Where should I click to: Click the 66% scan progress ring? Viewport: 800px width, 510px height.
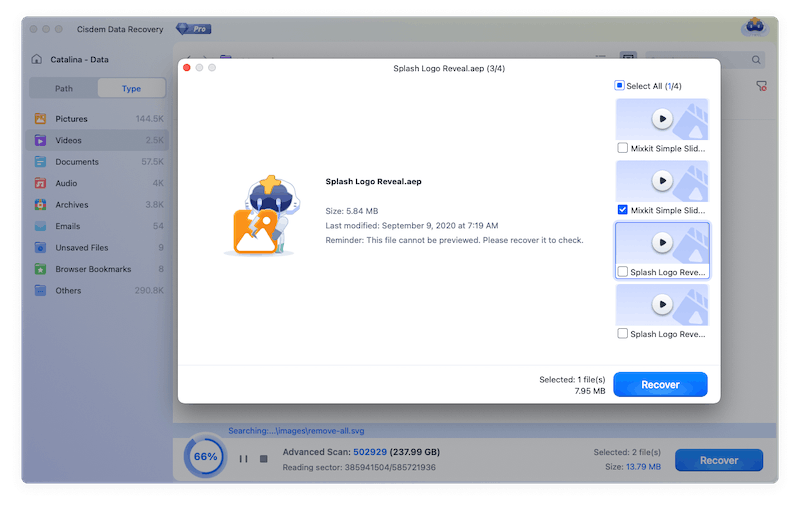(206, 456)
